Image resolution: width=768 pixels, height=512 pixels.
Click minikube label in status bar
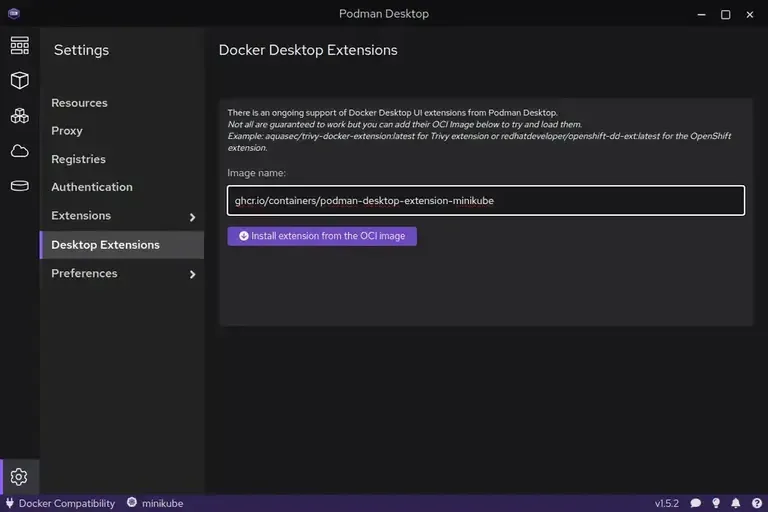pyautogui.click(x=163, y=503)
